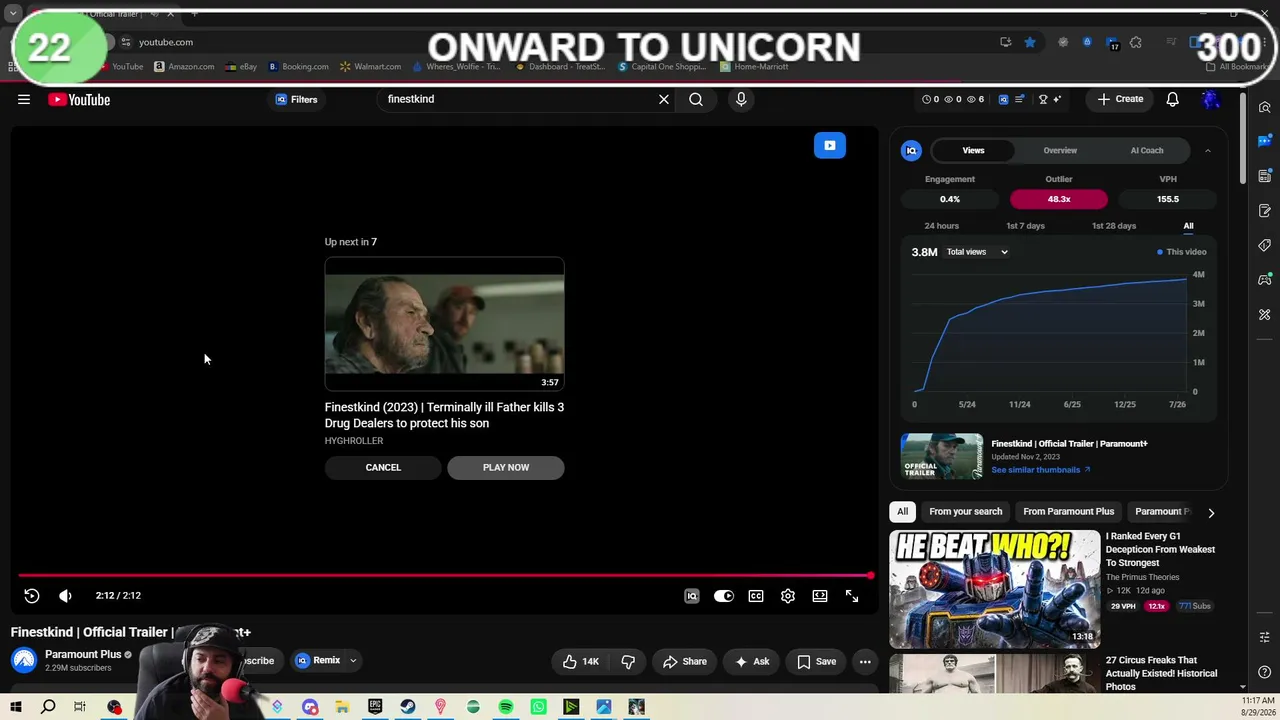
Task: Open the Decepticon ranking video thumbnail
Action: point(995,589)
